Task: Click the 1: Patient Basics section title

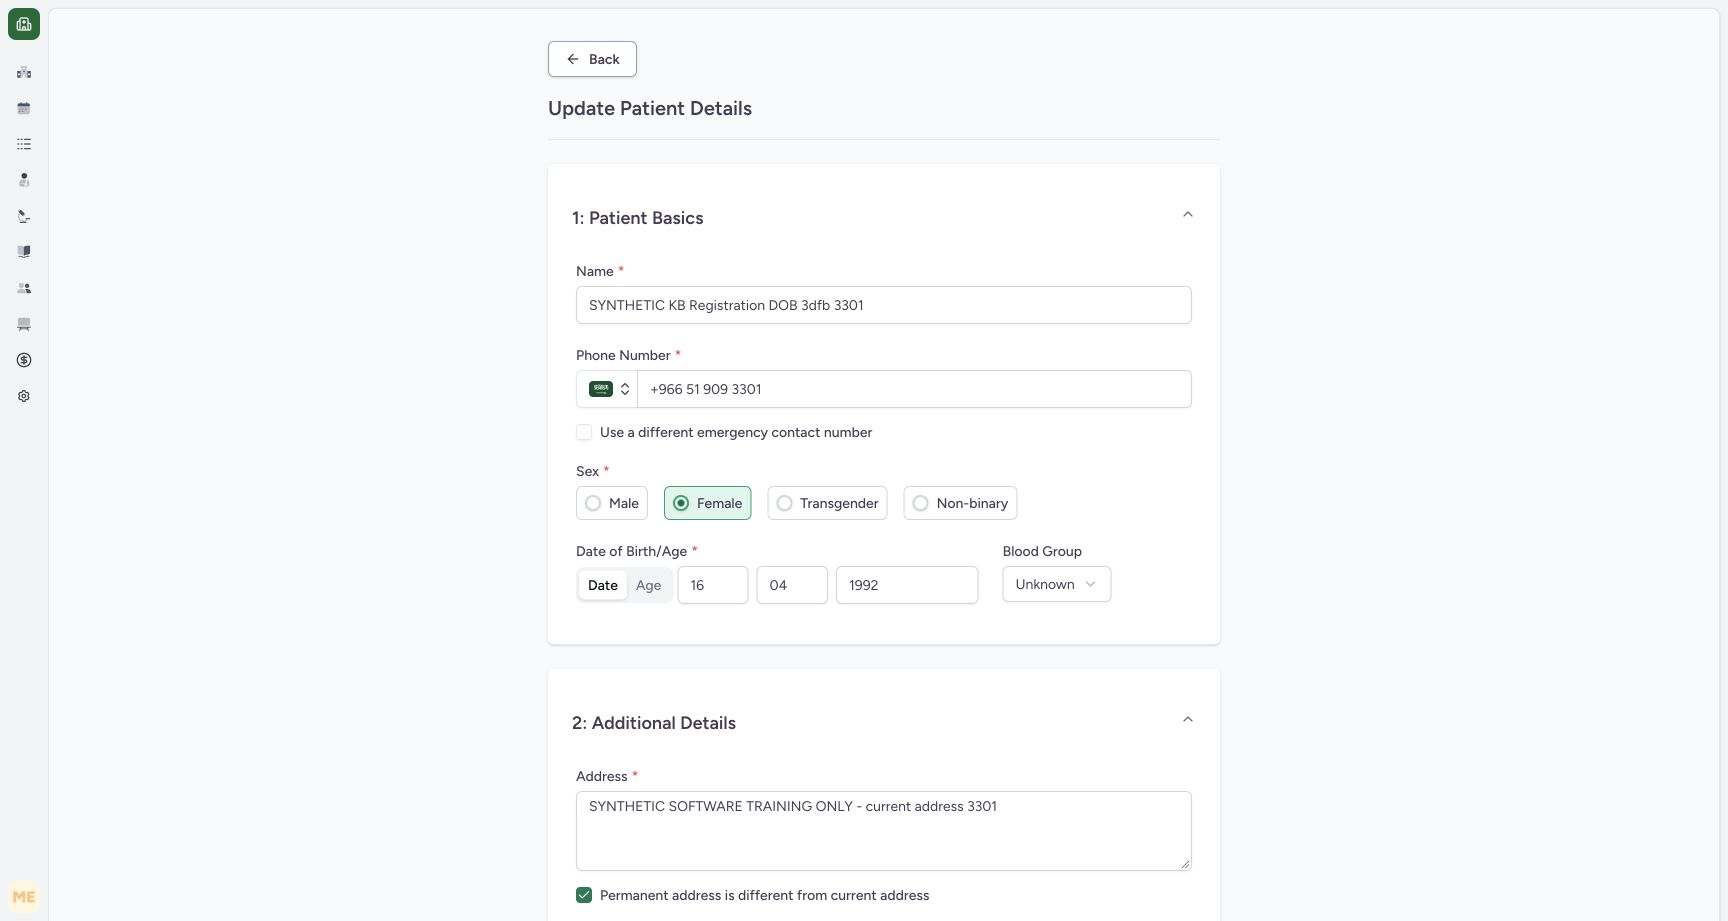Action: [x=638, y=218]
